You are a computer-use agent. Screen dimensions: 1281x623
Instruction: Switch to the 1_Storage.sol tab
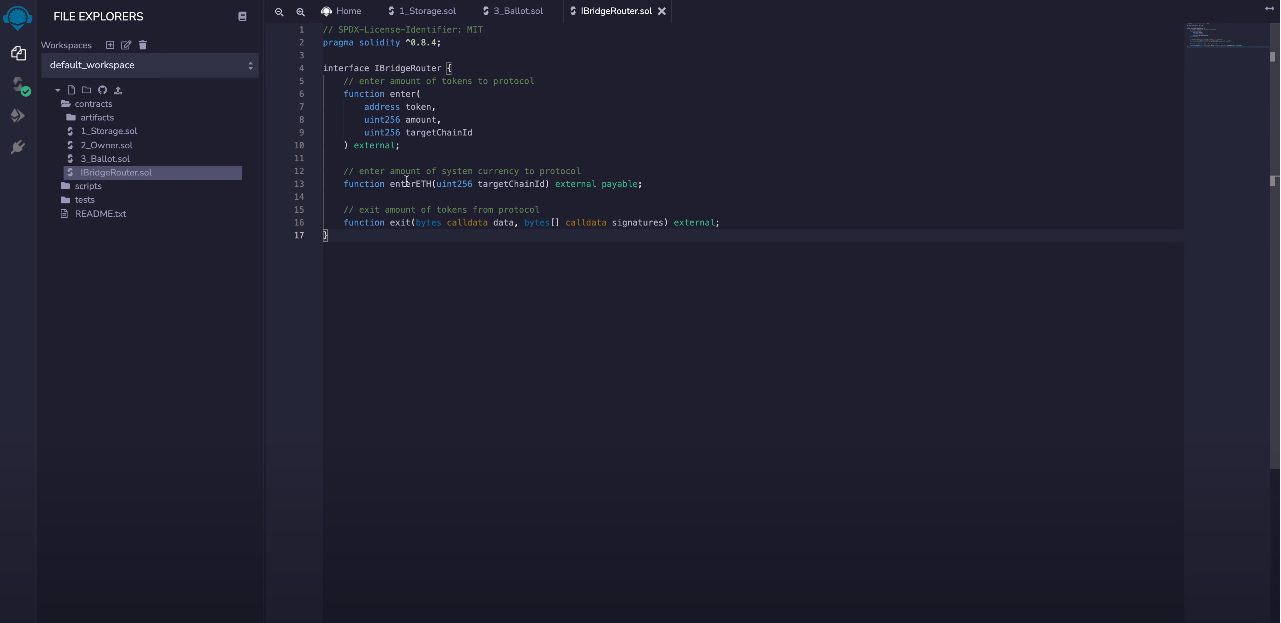[426, 11]
